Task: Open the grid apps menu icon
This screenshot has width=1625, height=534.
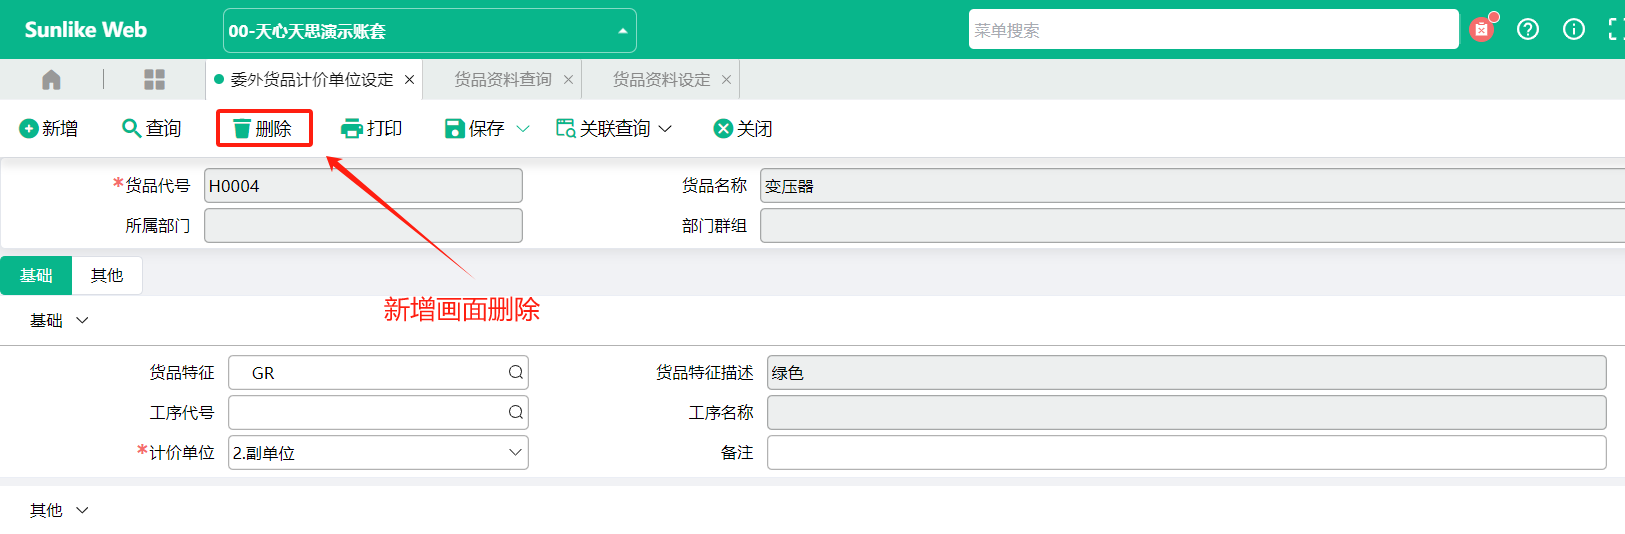Action: pos(154,79)
